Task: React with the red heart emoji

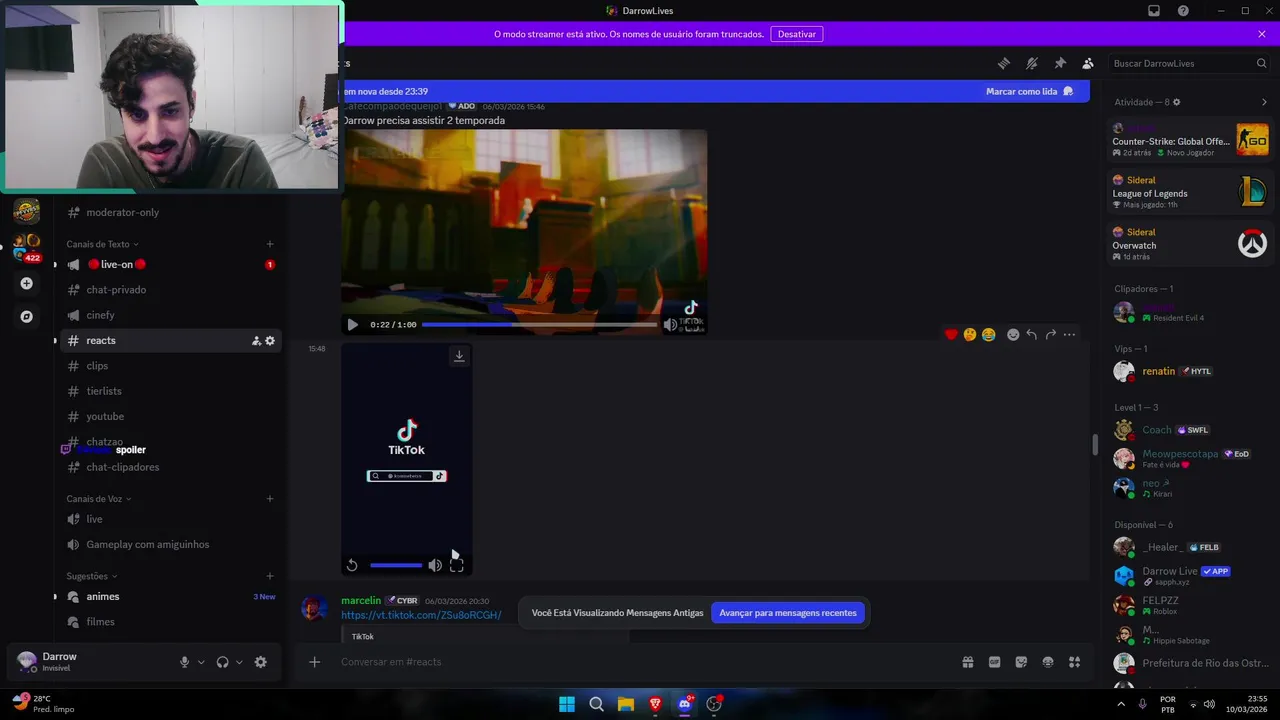Action: pos(951,335)
